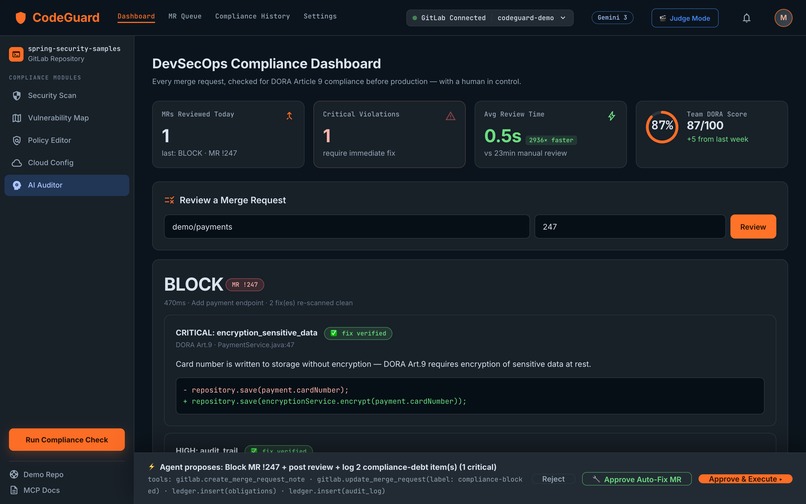806x504 pixels.
Task: Click the spring-security-samples repository name
Action: (x=74, y=49)
